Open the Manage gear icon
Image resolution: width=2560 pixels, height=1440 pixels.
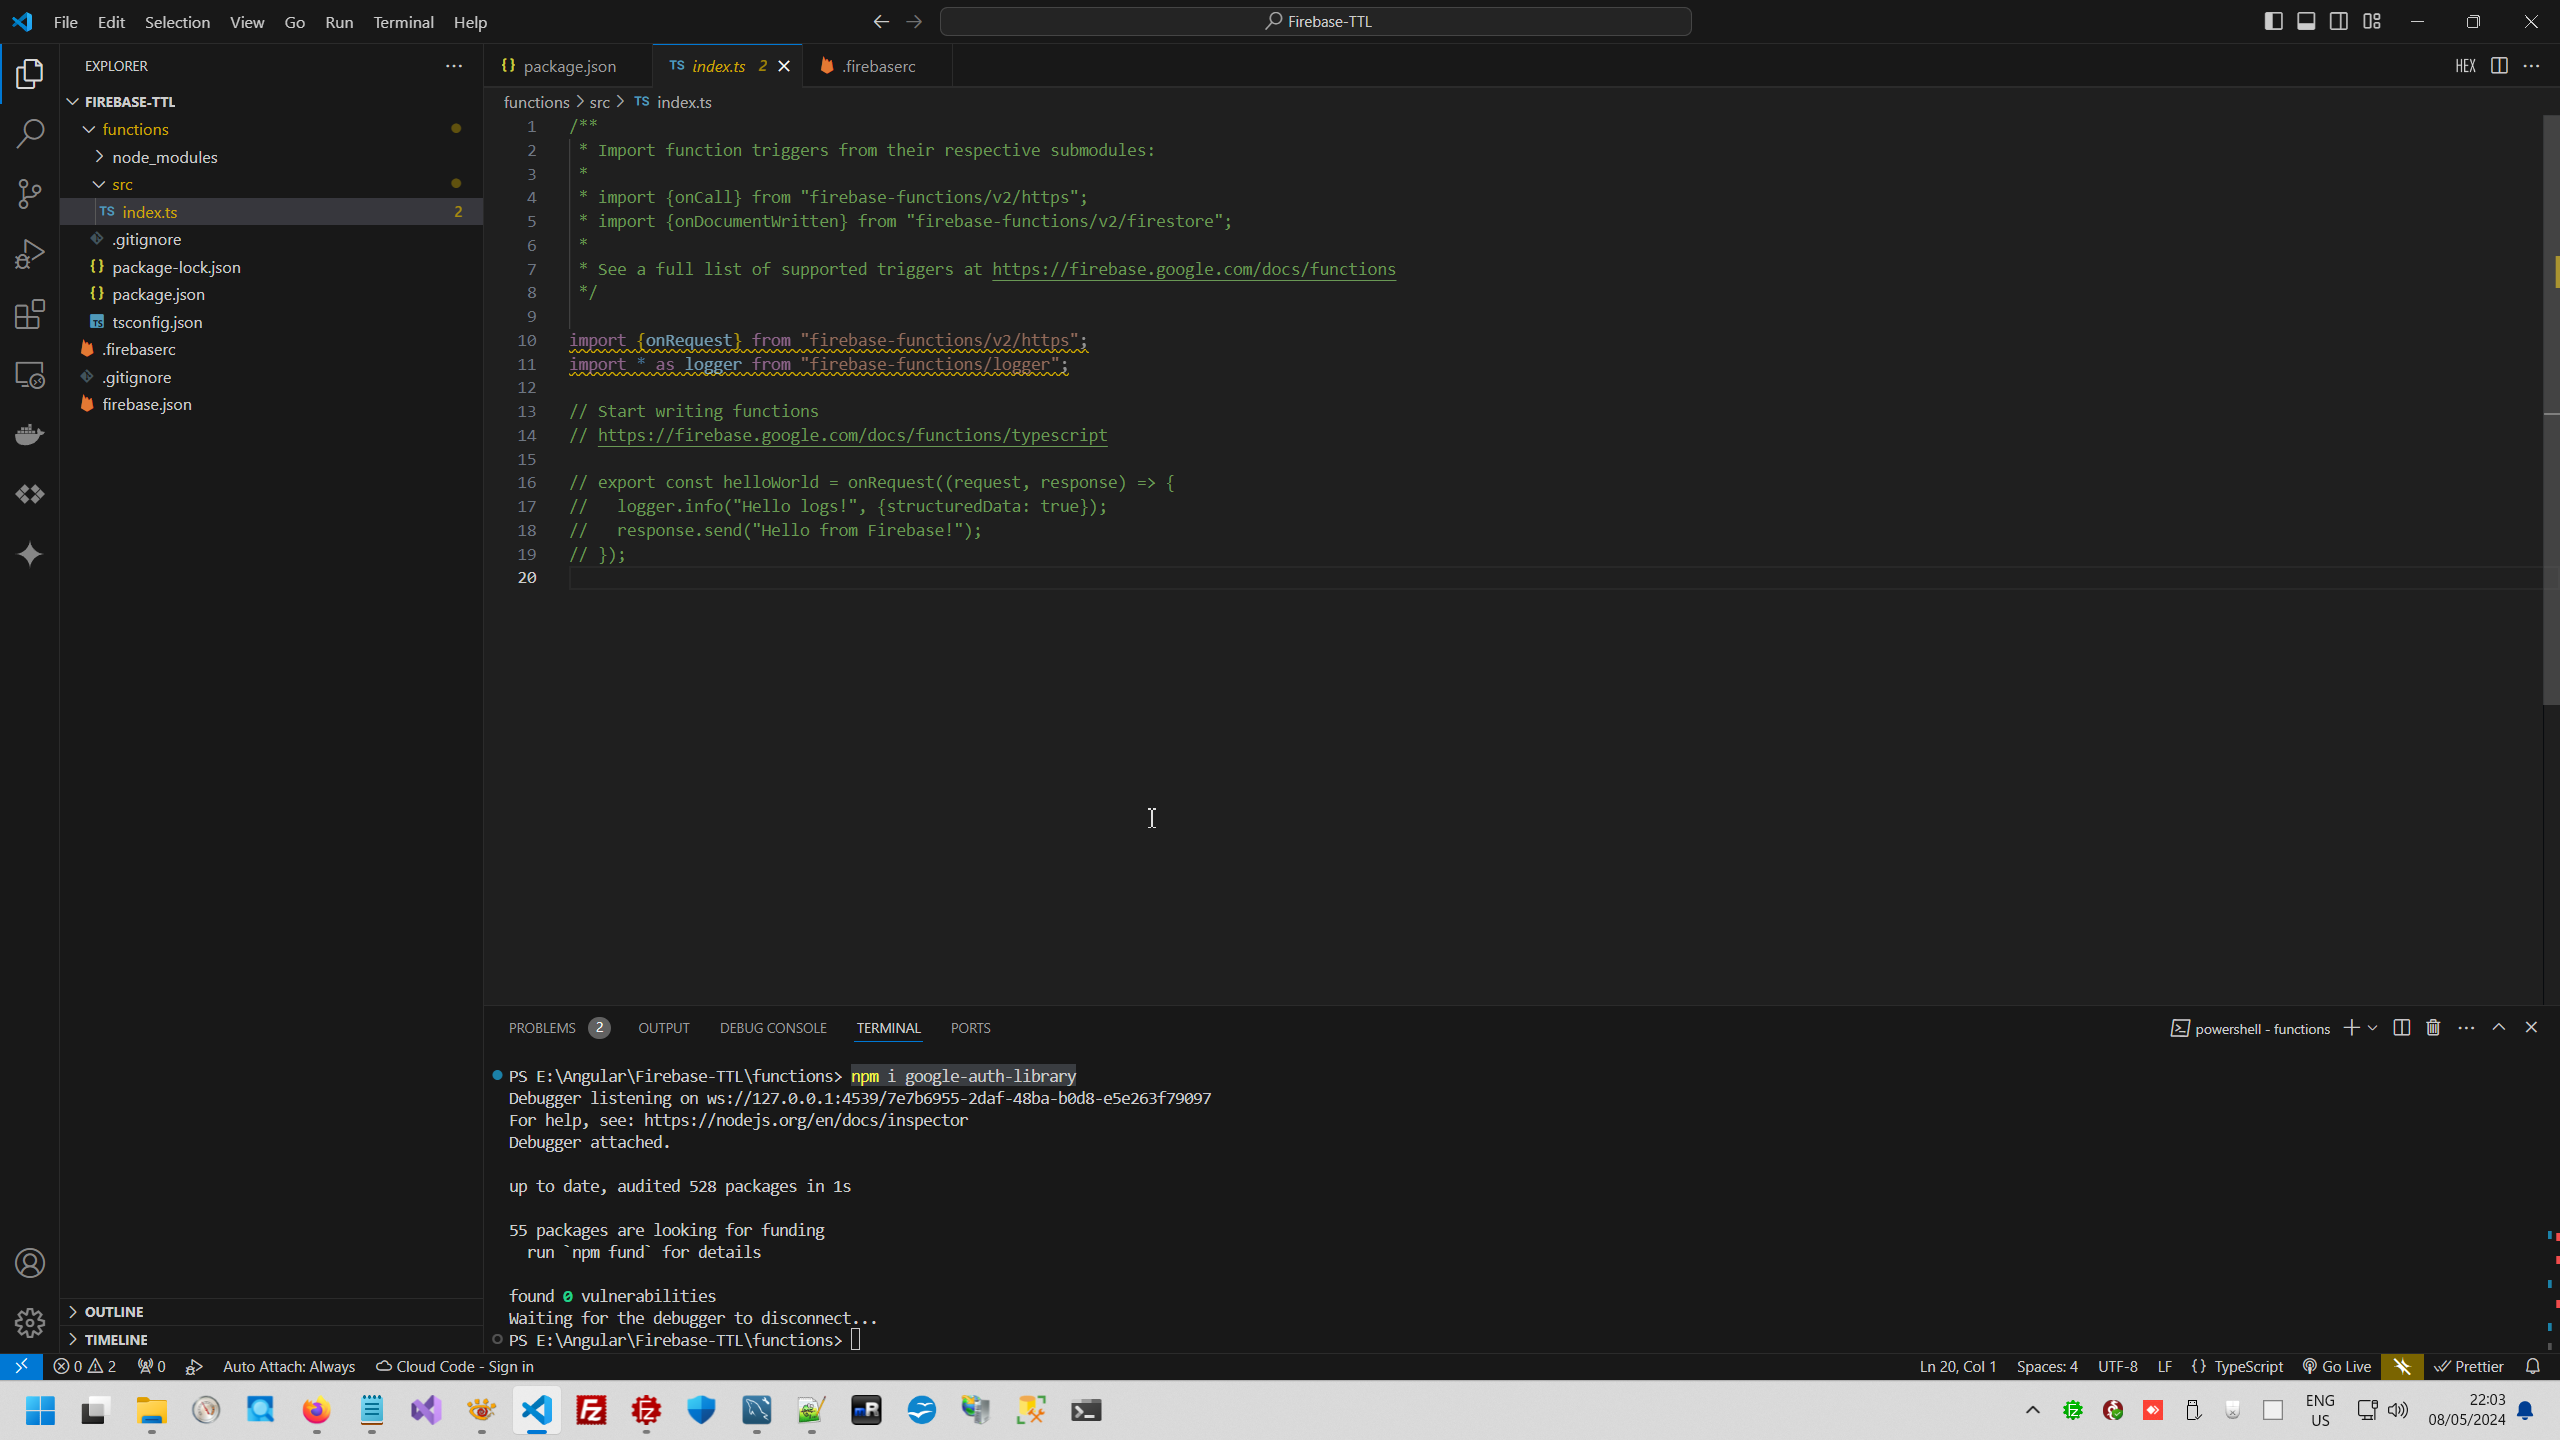30,1323
